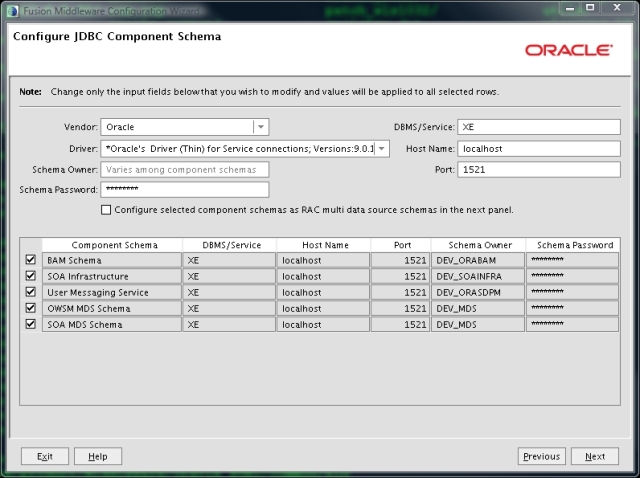Viewport: 640px width, 478px height.
Task: Click XE service cell in SOA Infrastructure row
Action: click(229, 276)
